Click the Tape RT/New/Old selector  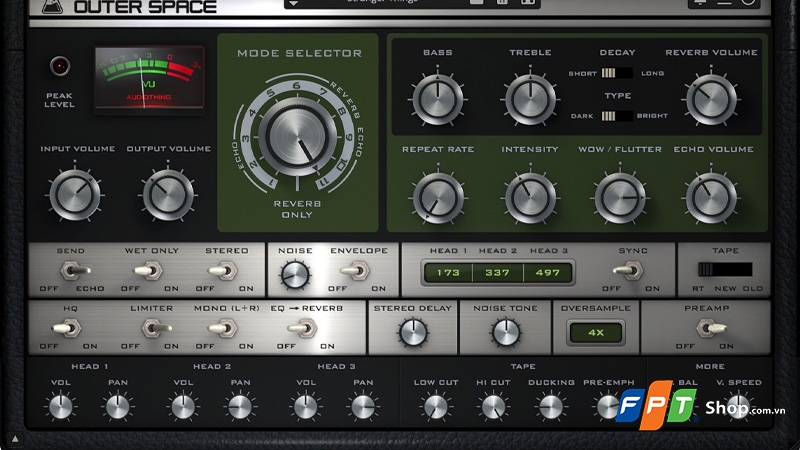pyautogui.click(x=725, y=269)
